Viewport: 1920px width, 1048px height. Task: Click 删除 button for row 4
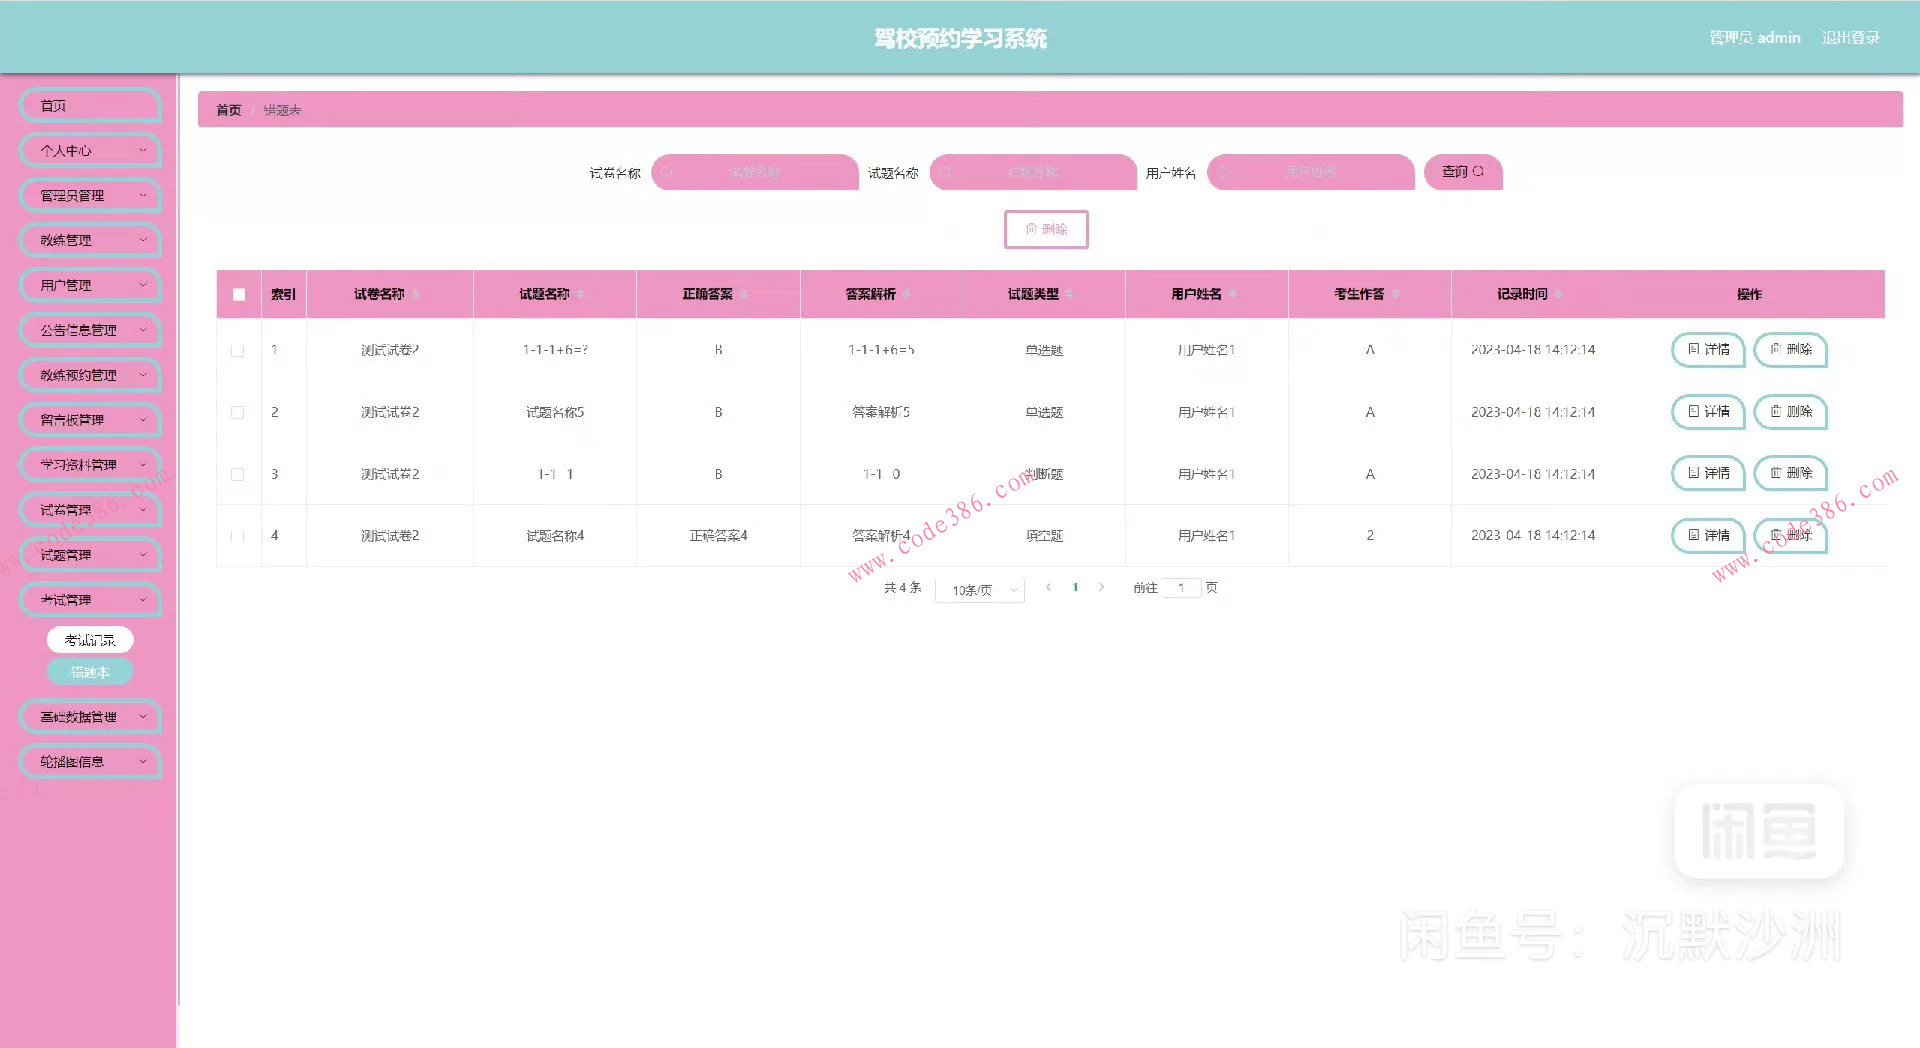click(x=1791, y=535)
